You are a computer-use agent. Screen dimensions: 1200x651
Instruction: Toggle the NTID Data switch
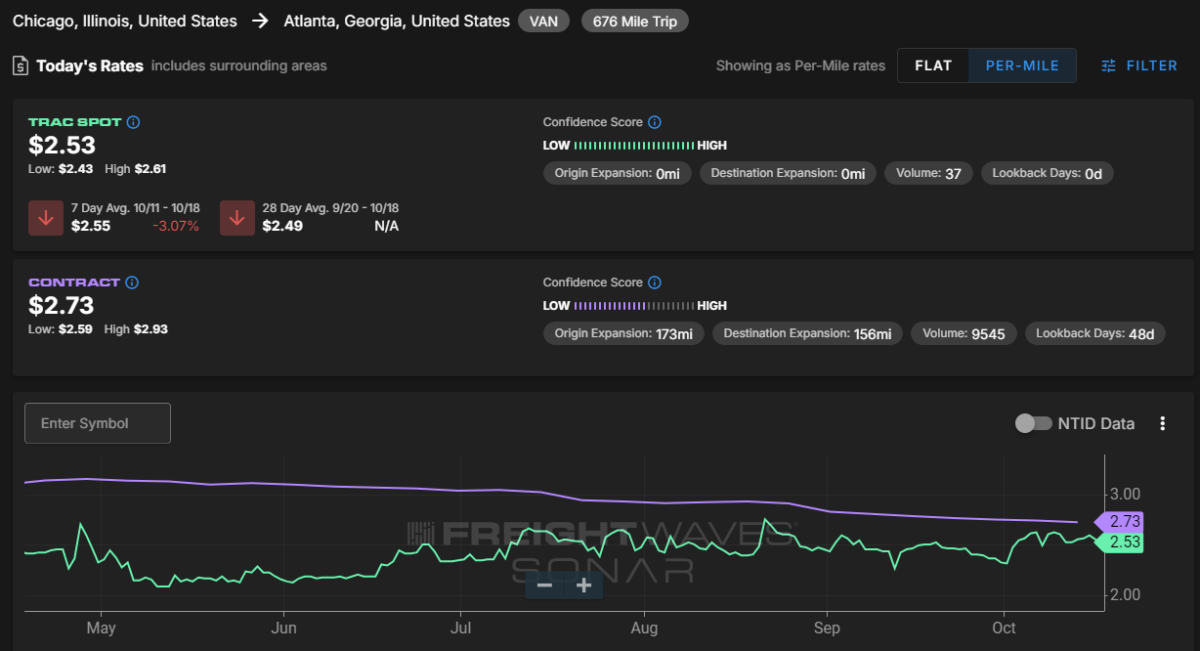coord(1031,423)
